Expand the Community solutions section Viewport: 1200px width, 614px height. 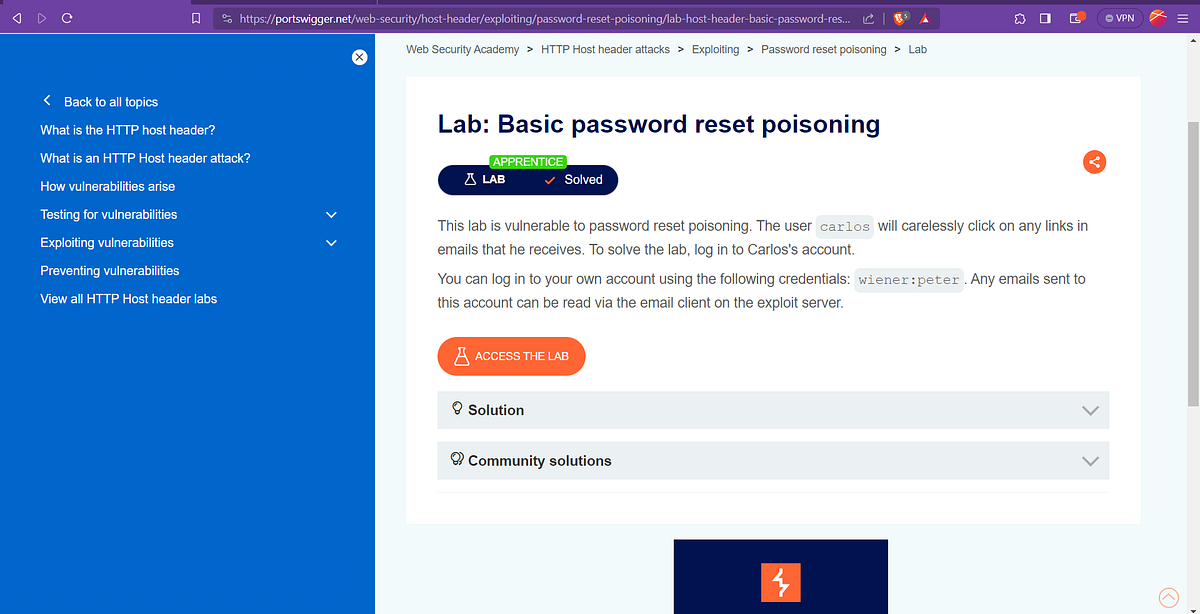point(773,460)
